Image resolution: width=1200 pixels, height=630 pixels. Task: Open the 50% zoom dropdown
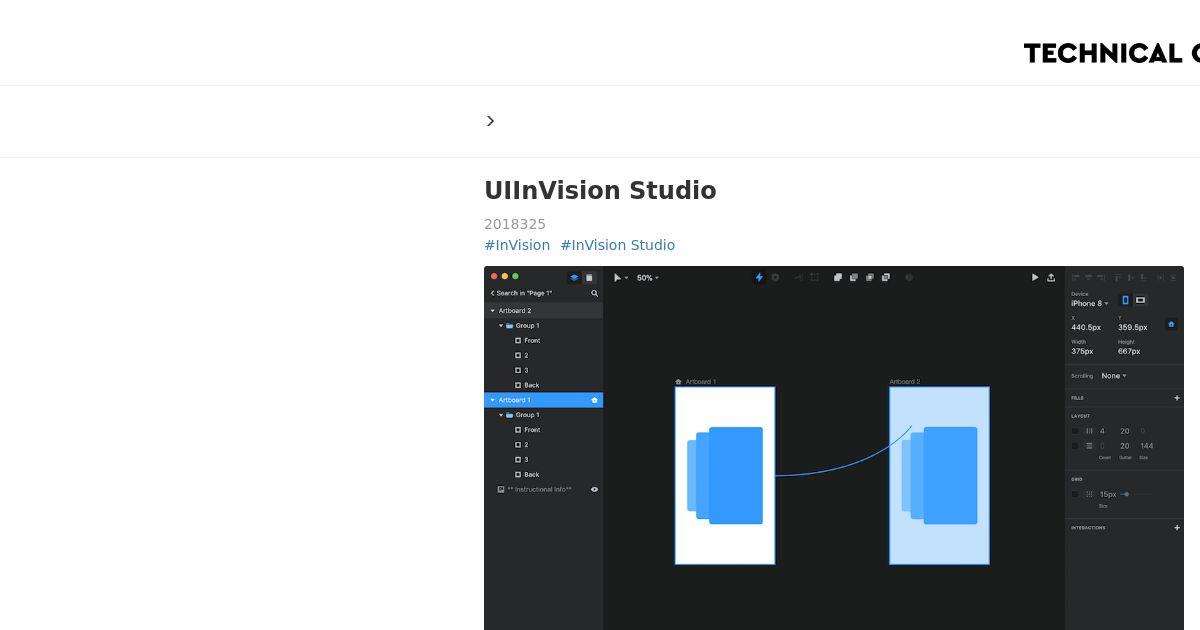pyautogui.click(x=648, y=278)
